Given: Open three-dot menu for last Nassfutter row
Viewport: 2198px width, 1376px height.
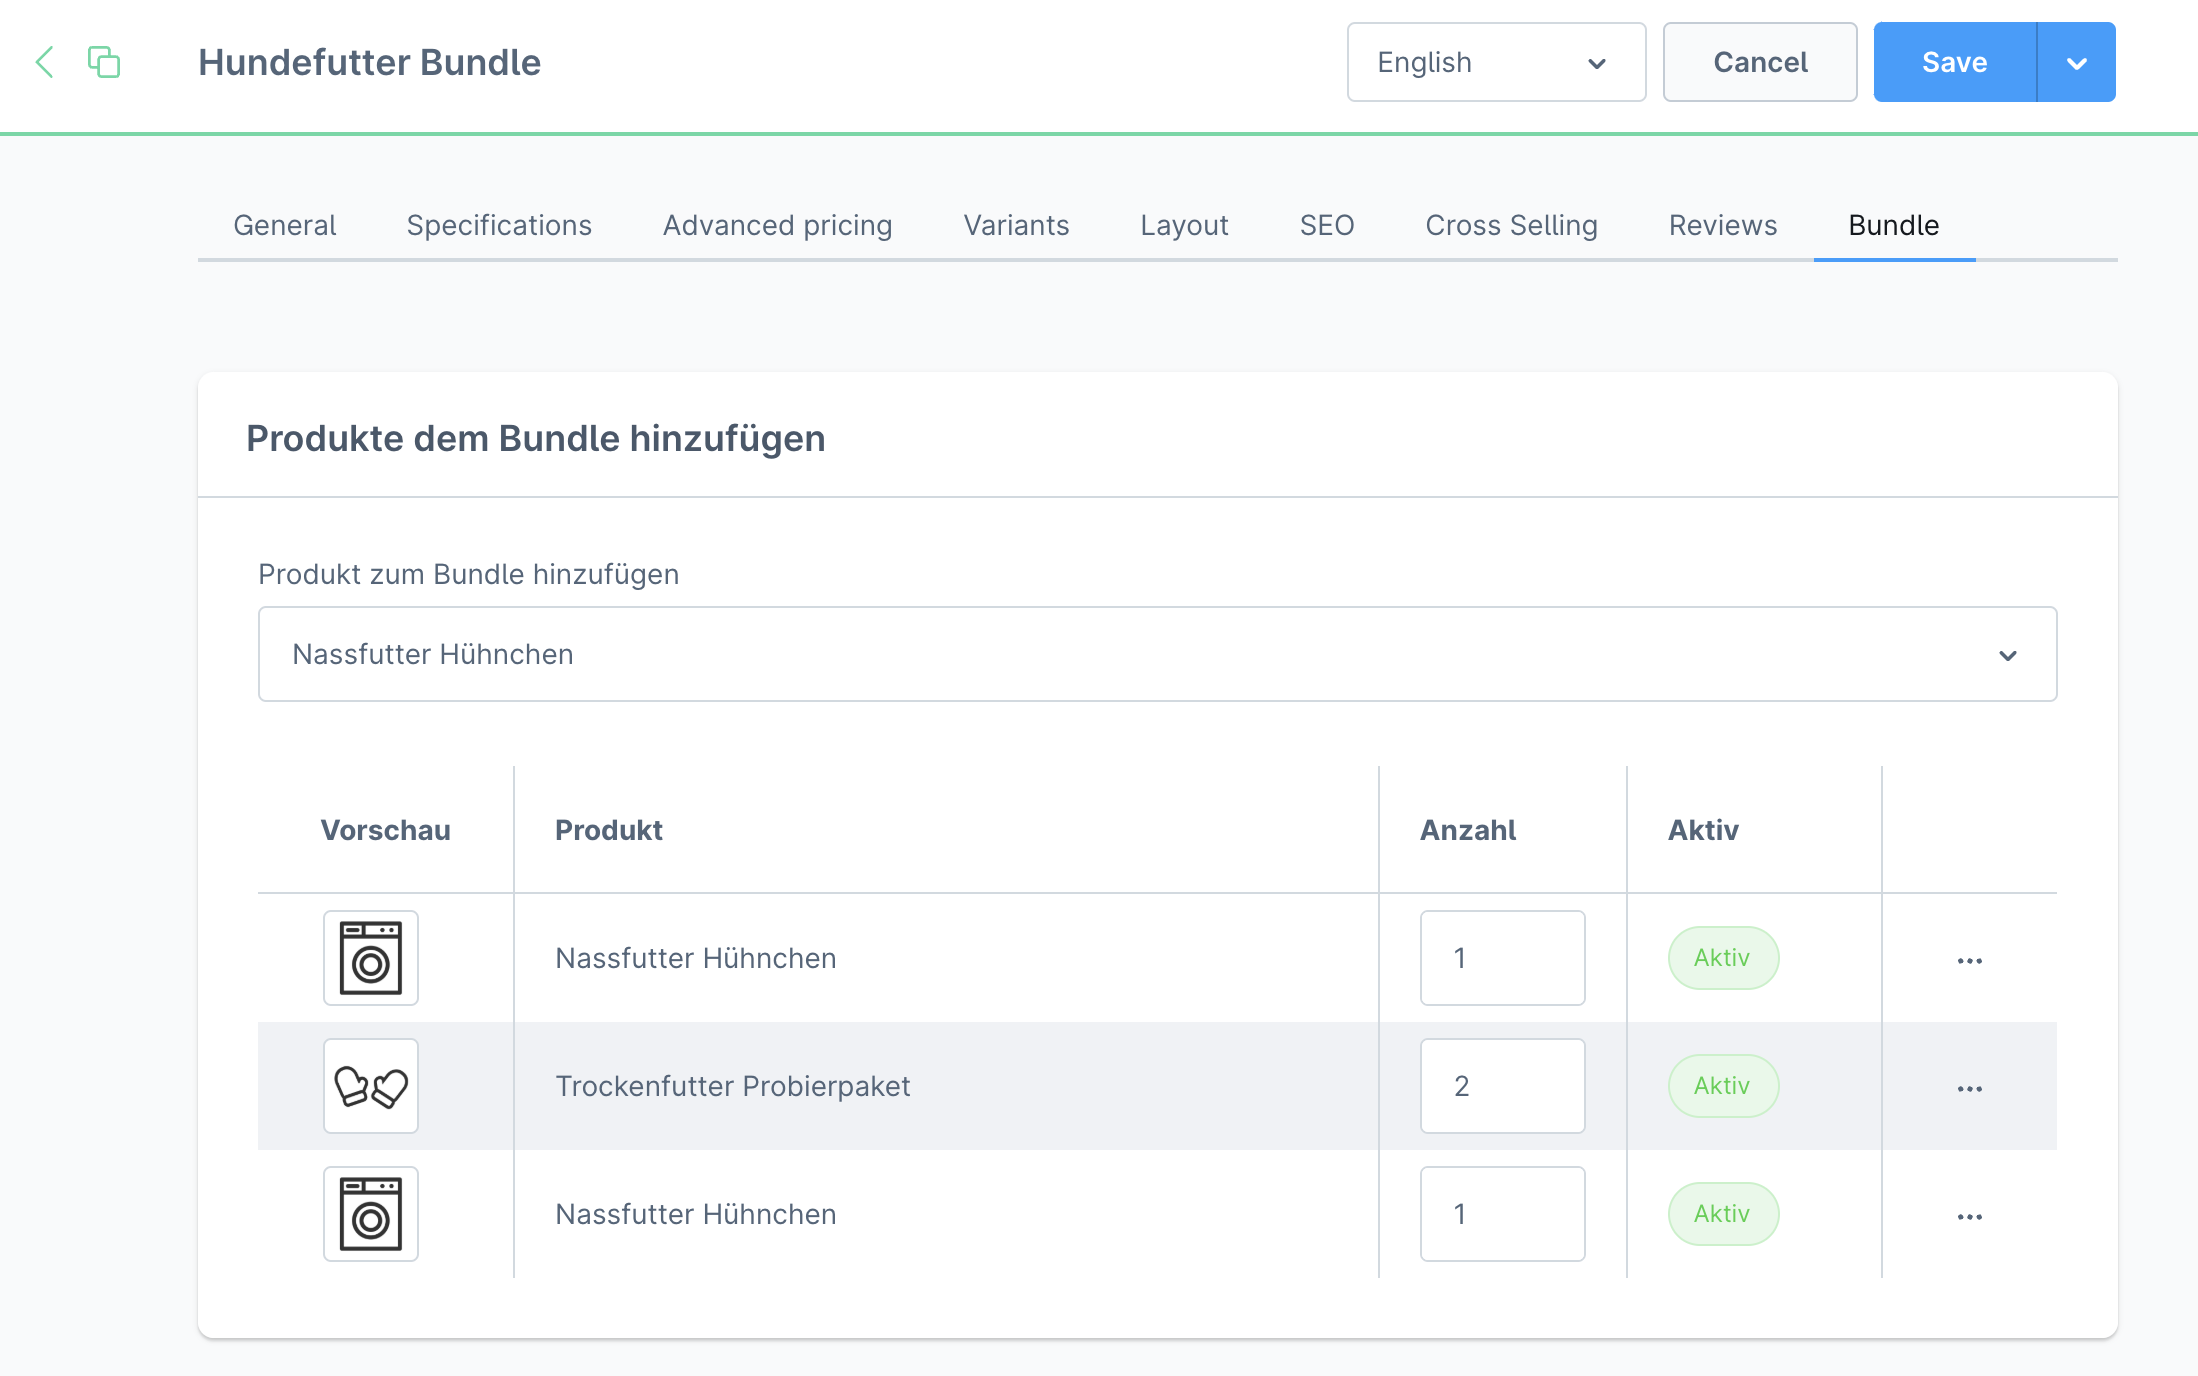Looking at the screenshot, I should pos(1969,1216).
